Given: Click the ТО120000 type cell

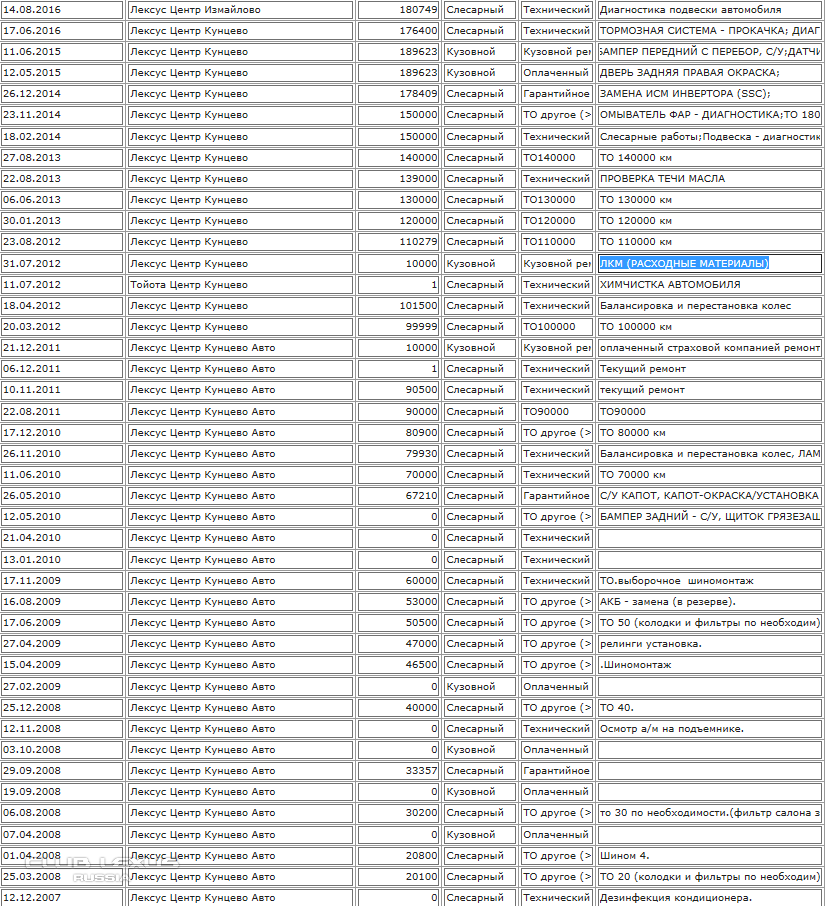Looking at the screenshot, I should pyautogui.click(x=556, y=221).
